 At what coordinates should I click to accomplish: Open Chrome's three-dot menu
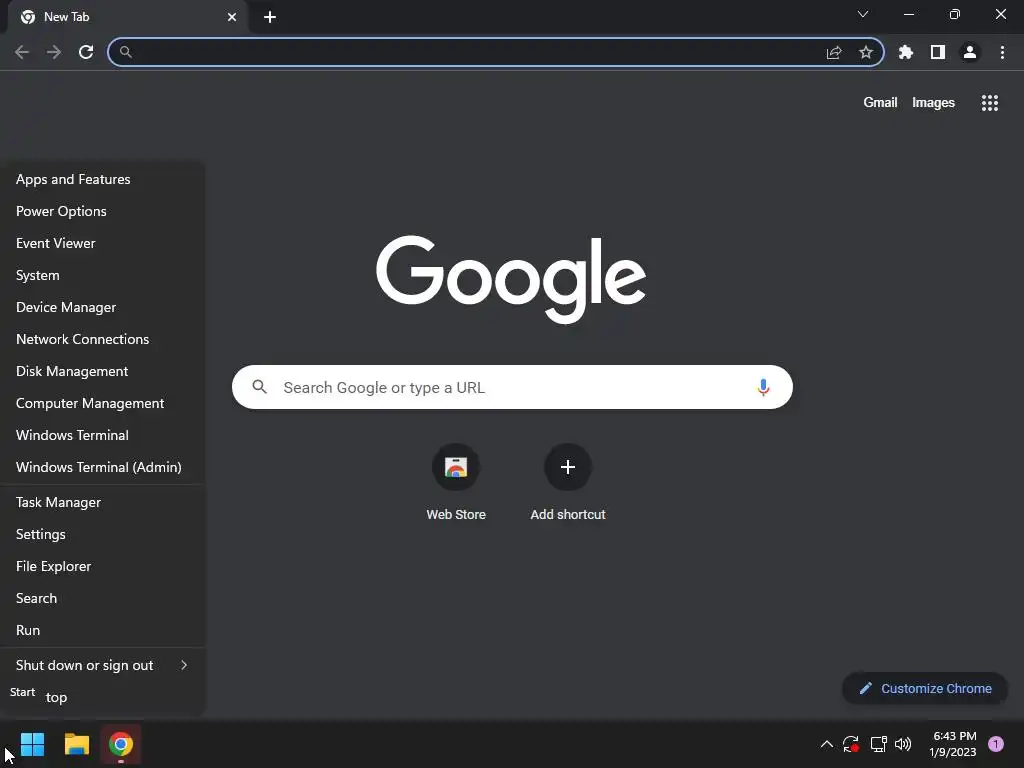(1002, 52)
